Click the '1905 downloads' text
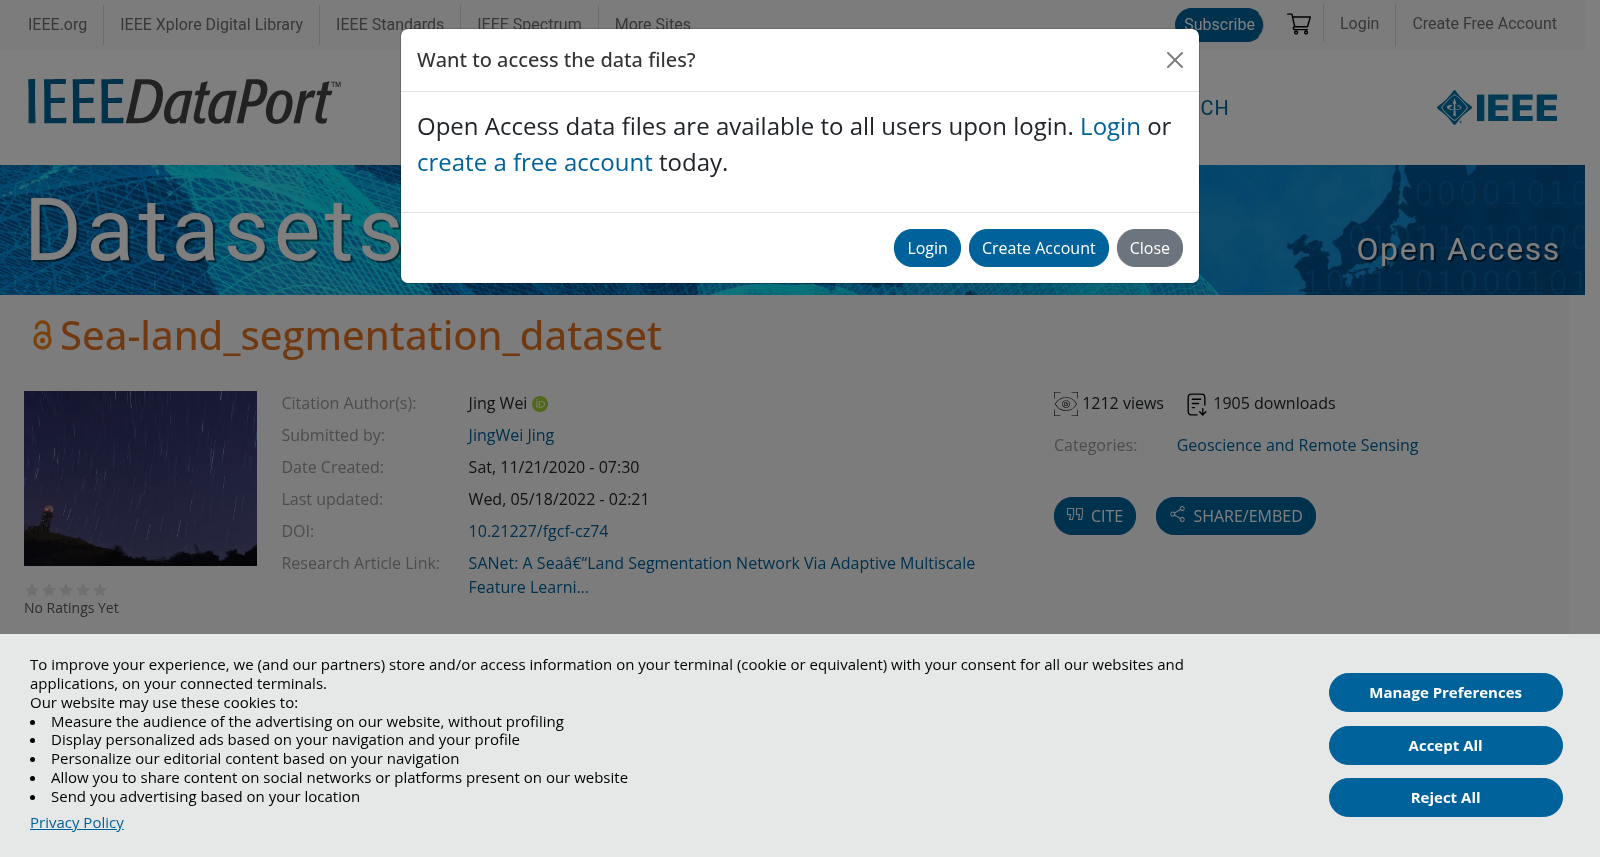This screenshot has width=1600, height=857. tap(1274, 403)
